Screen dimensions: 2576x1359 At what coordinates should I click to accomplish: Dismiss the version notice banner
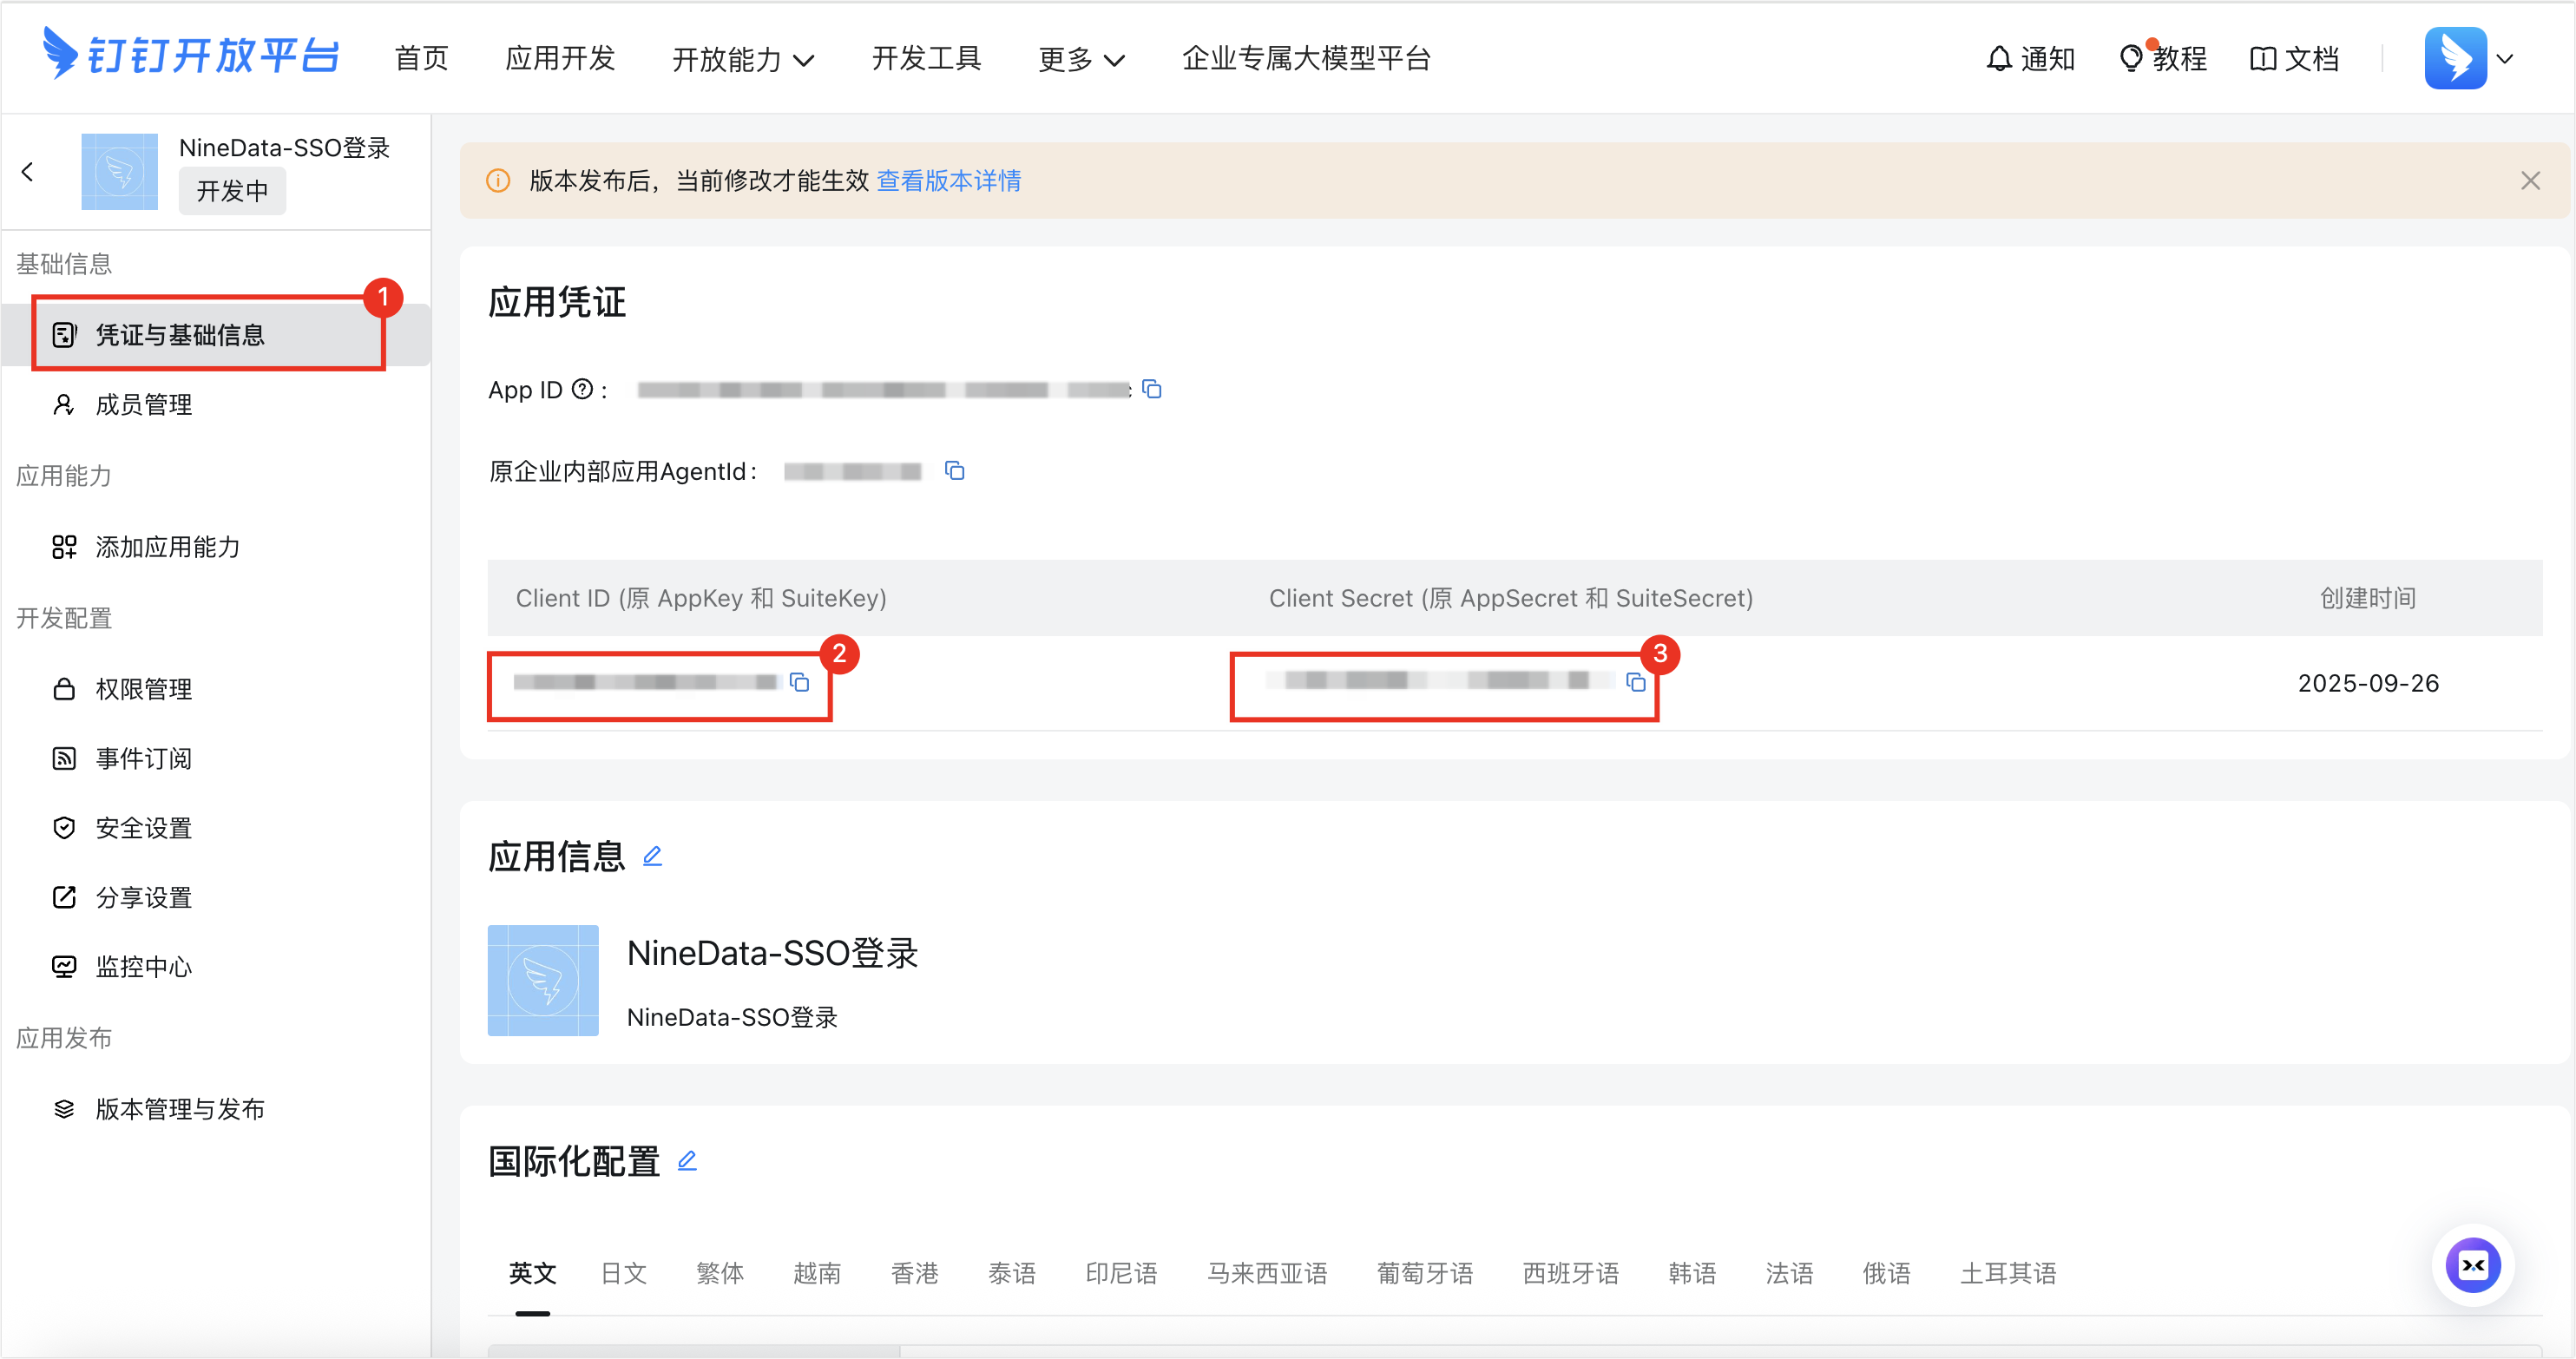tap(2530, 181)
